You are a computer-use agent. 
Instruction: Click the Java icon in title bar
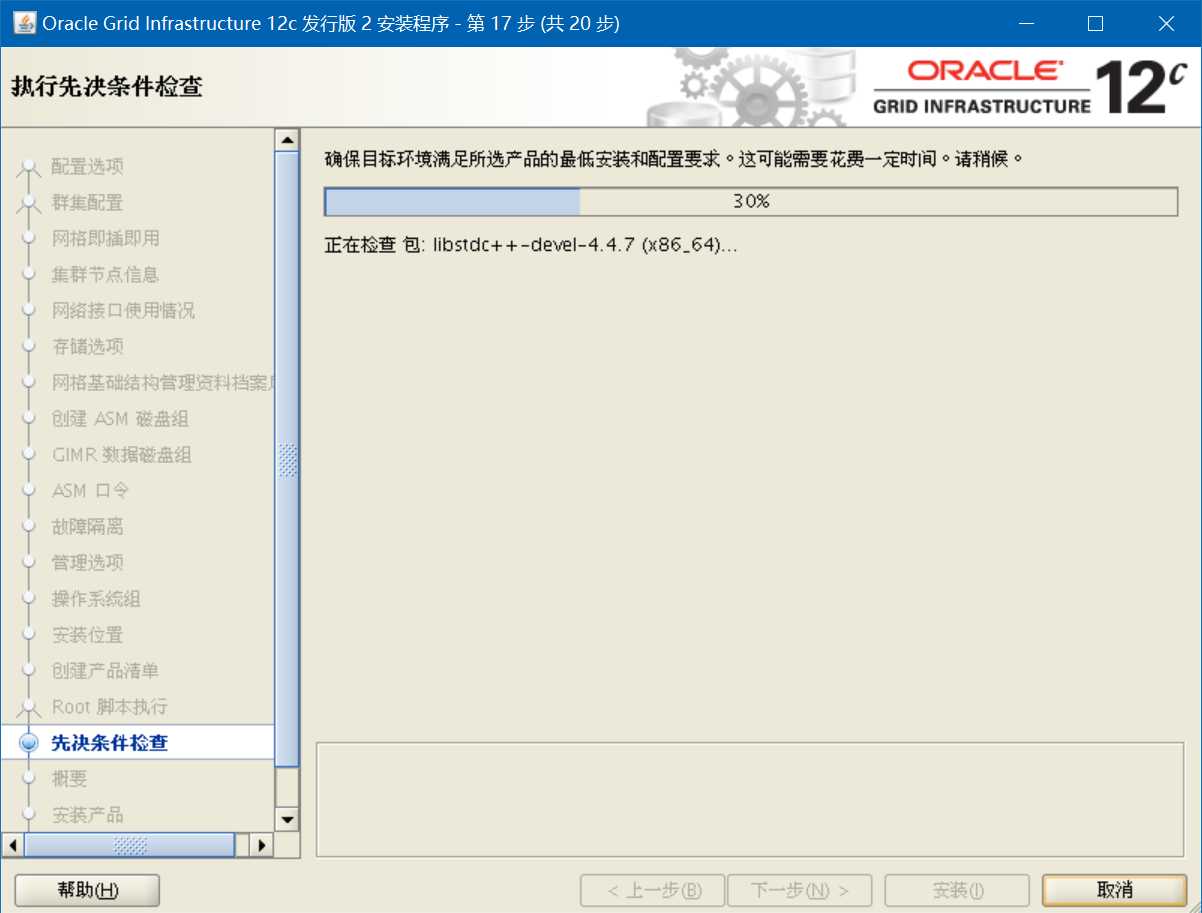23,23
